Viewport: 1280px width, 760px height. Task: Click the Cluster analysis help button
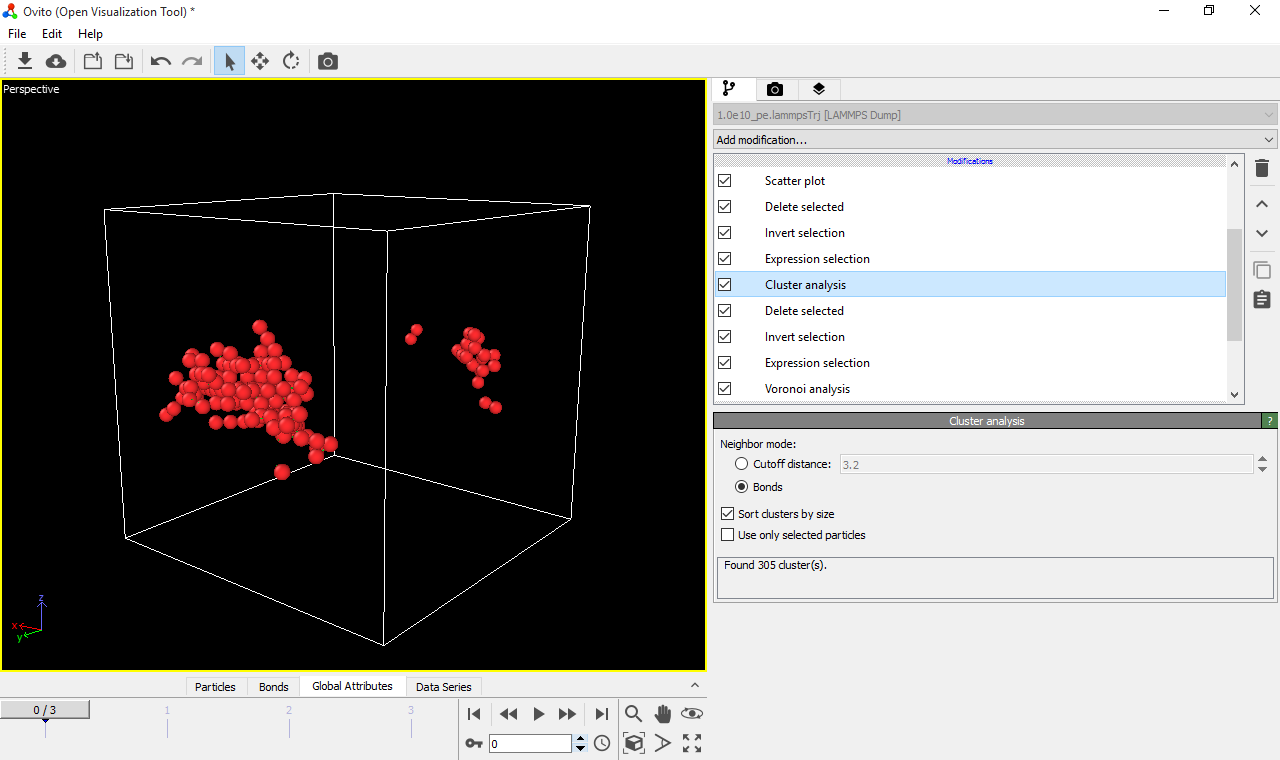tap(1269, 420)
